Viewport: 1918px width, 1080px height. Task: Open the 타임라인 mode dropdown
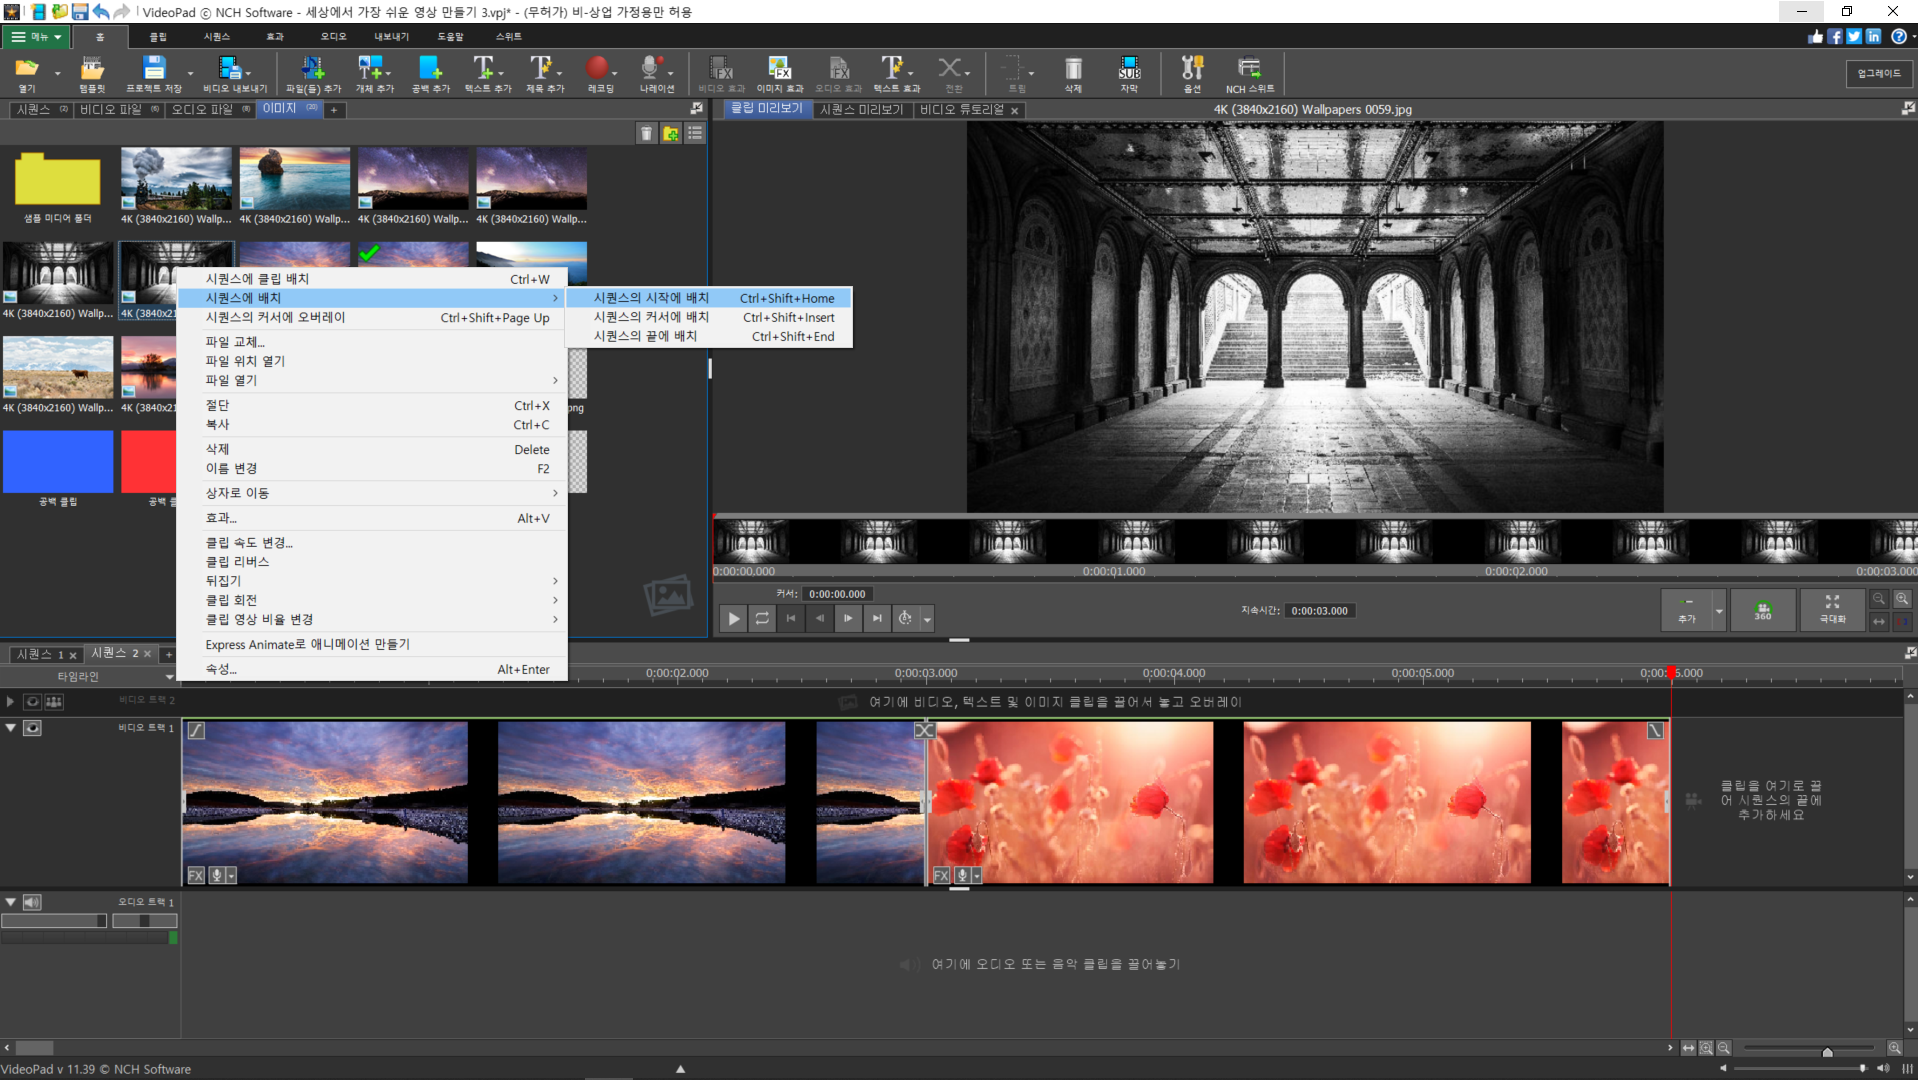click(x=169, y=677)
